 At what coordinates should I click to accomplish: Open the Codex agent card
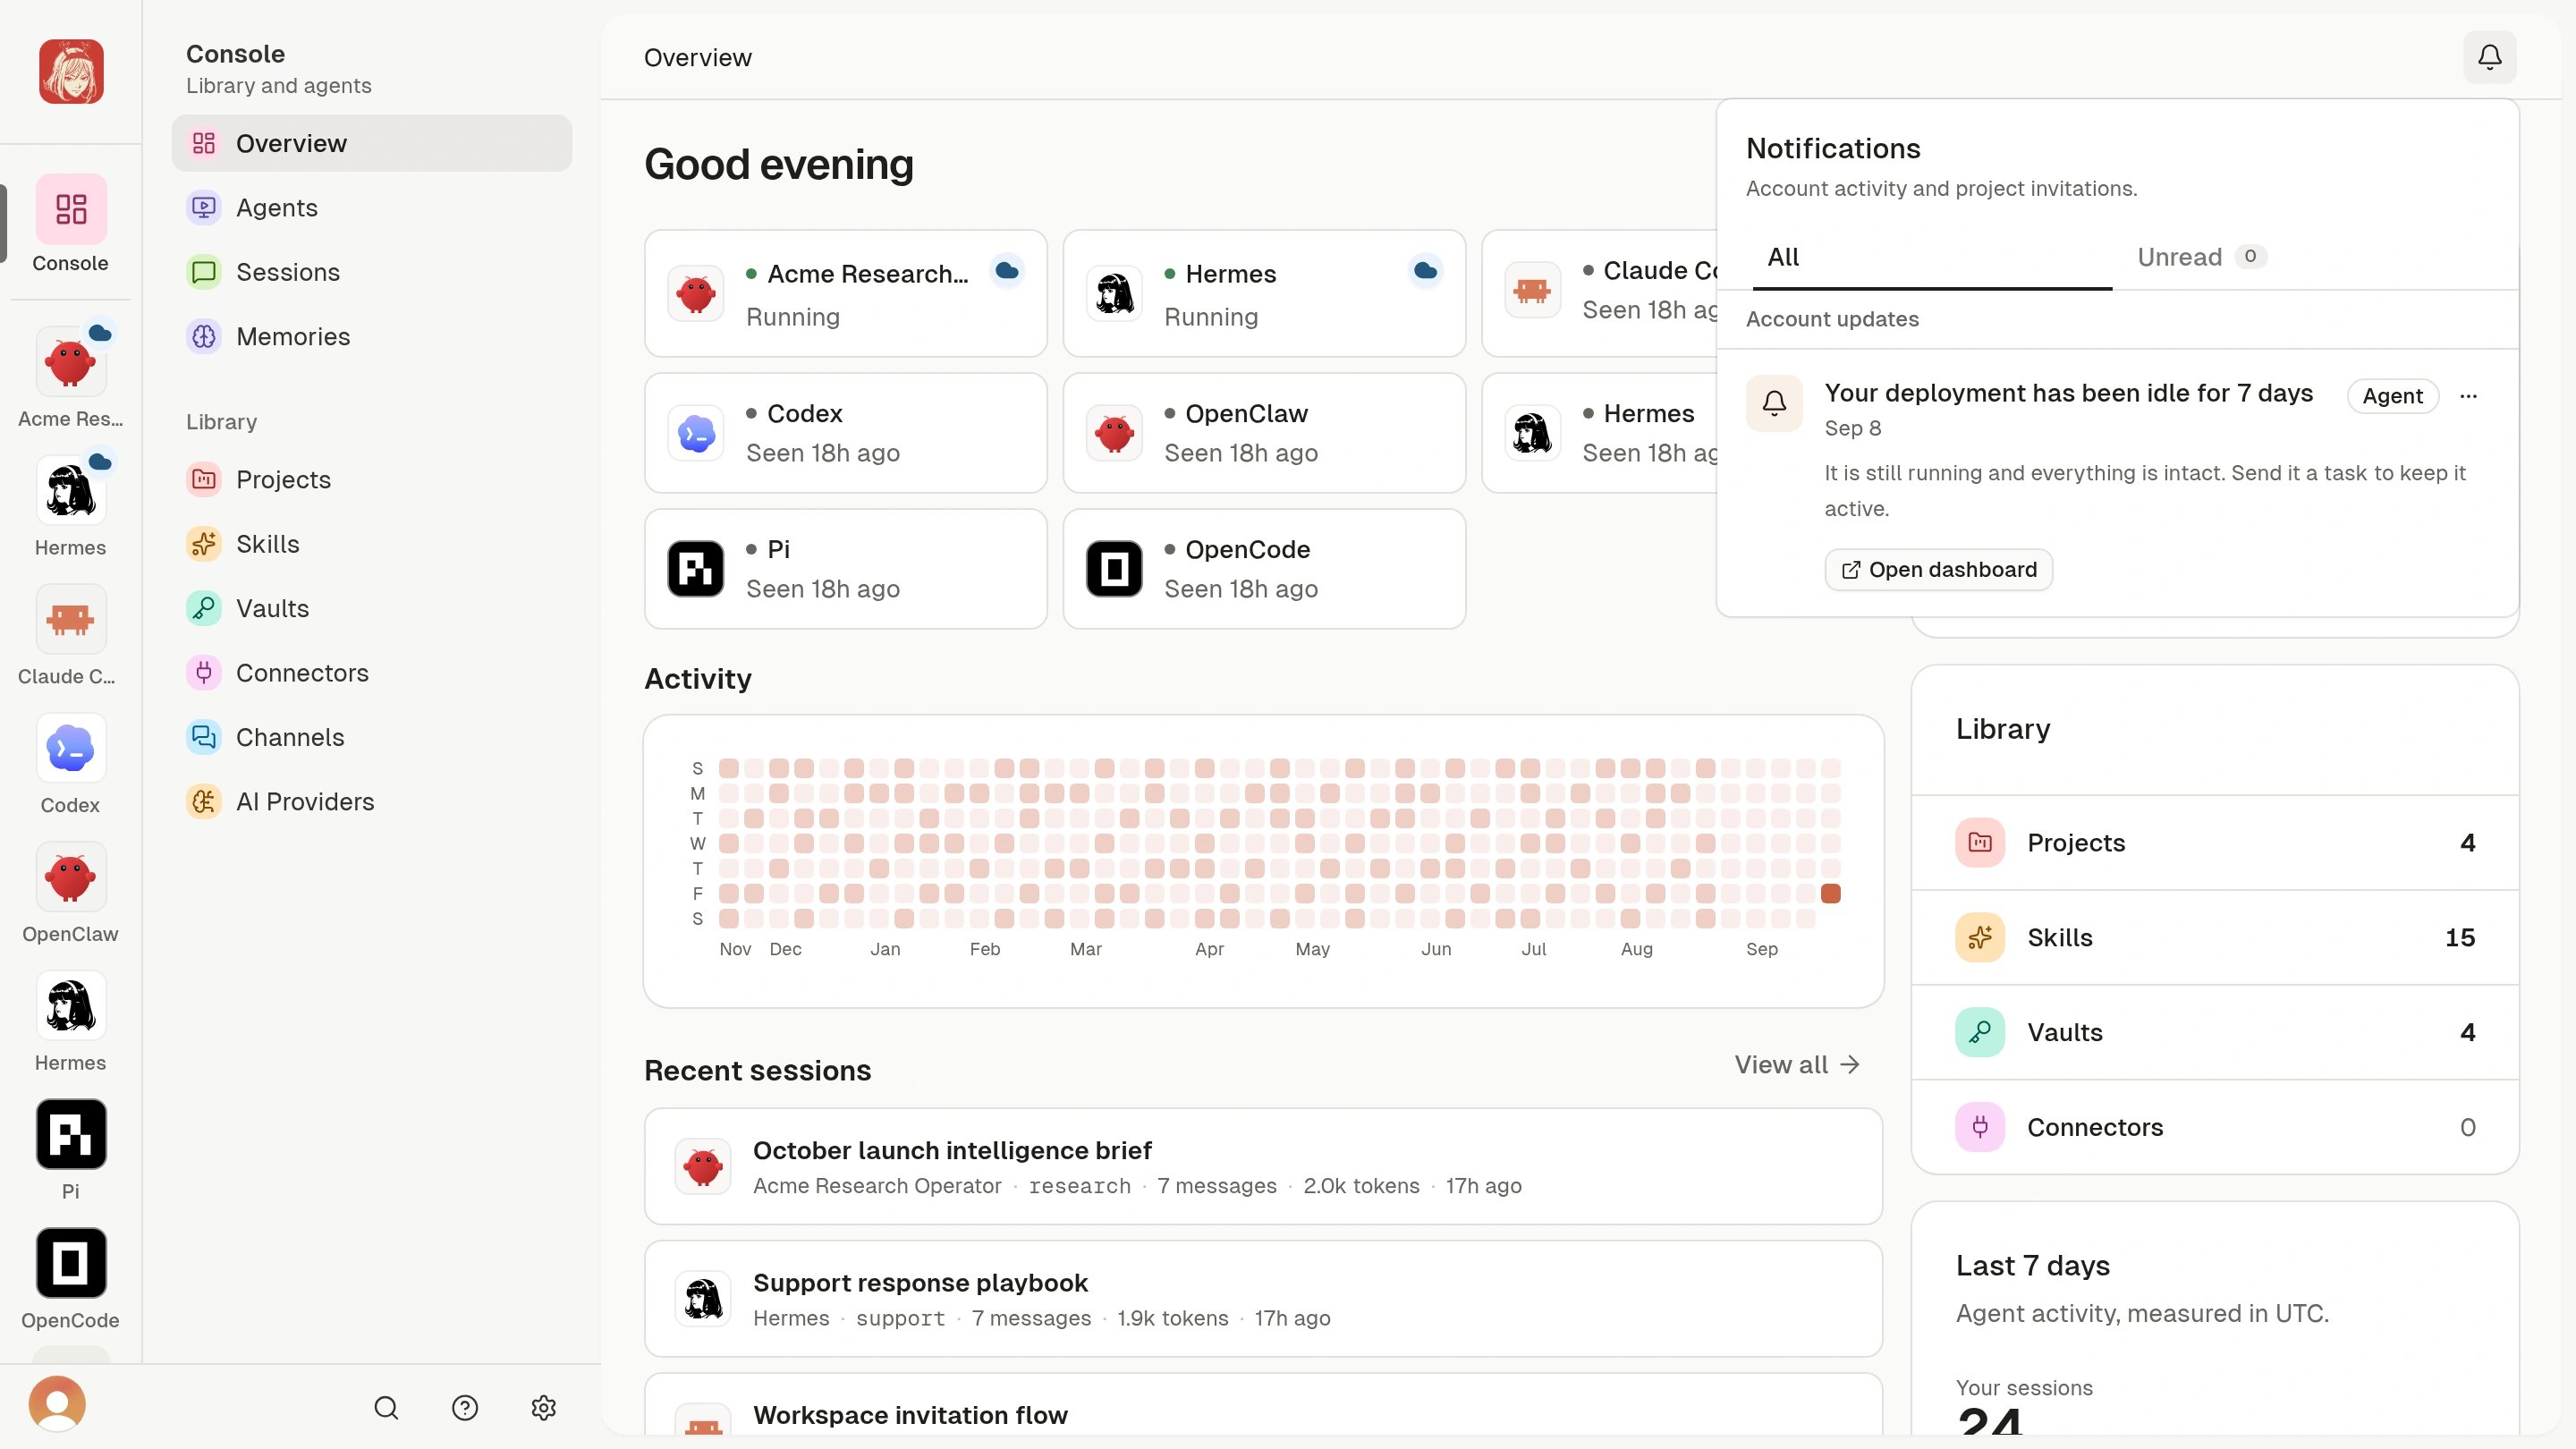coord(845,433)
